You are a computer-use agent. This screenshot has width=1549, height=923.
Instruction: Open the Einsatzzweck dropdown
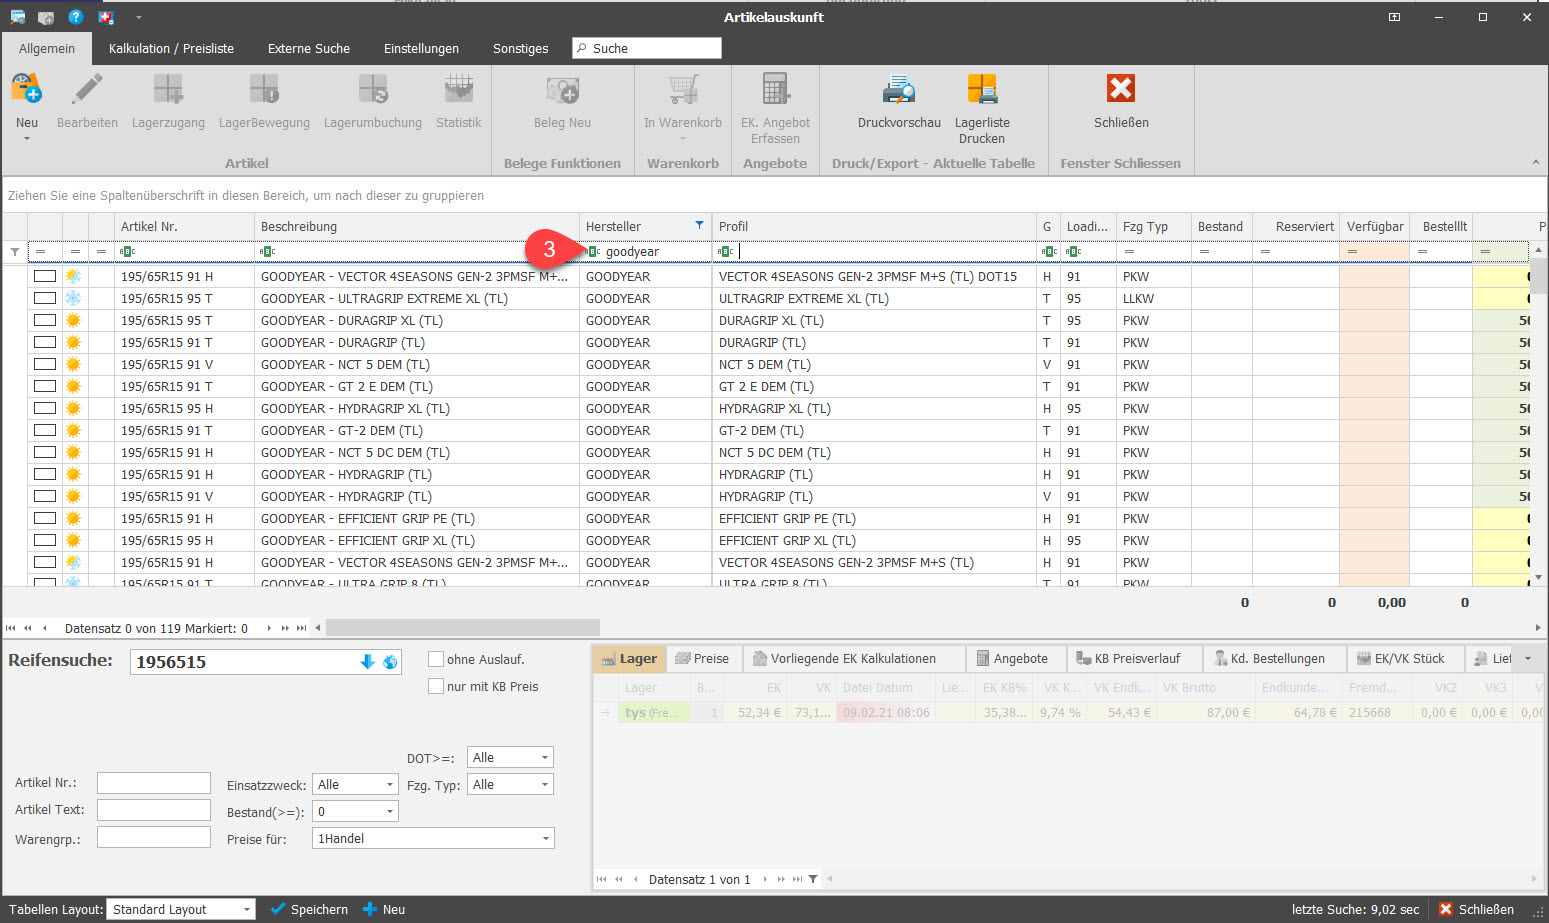coord(389,784)
